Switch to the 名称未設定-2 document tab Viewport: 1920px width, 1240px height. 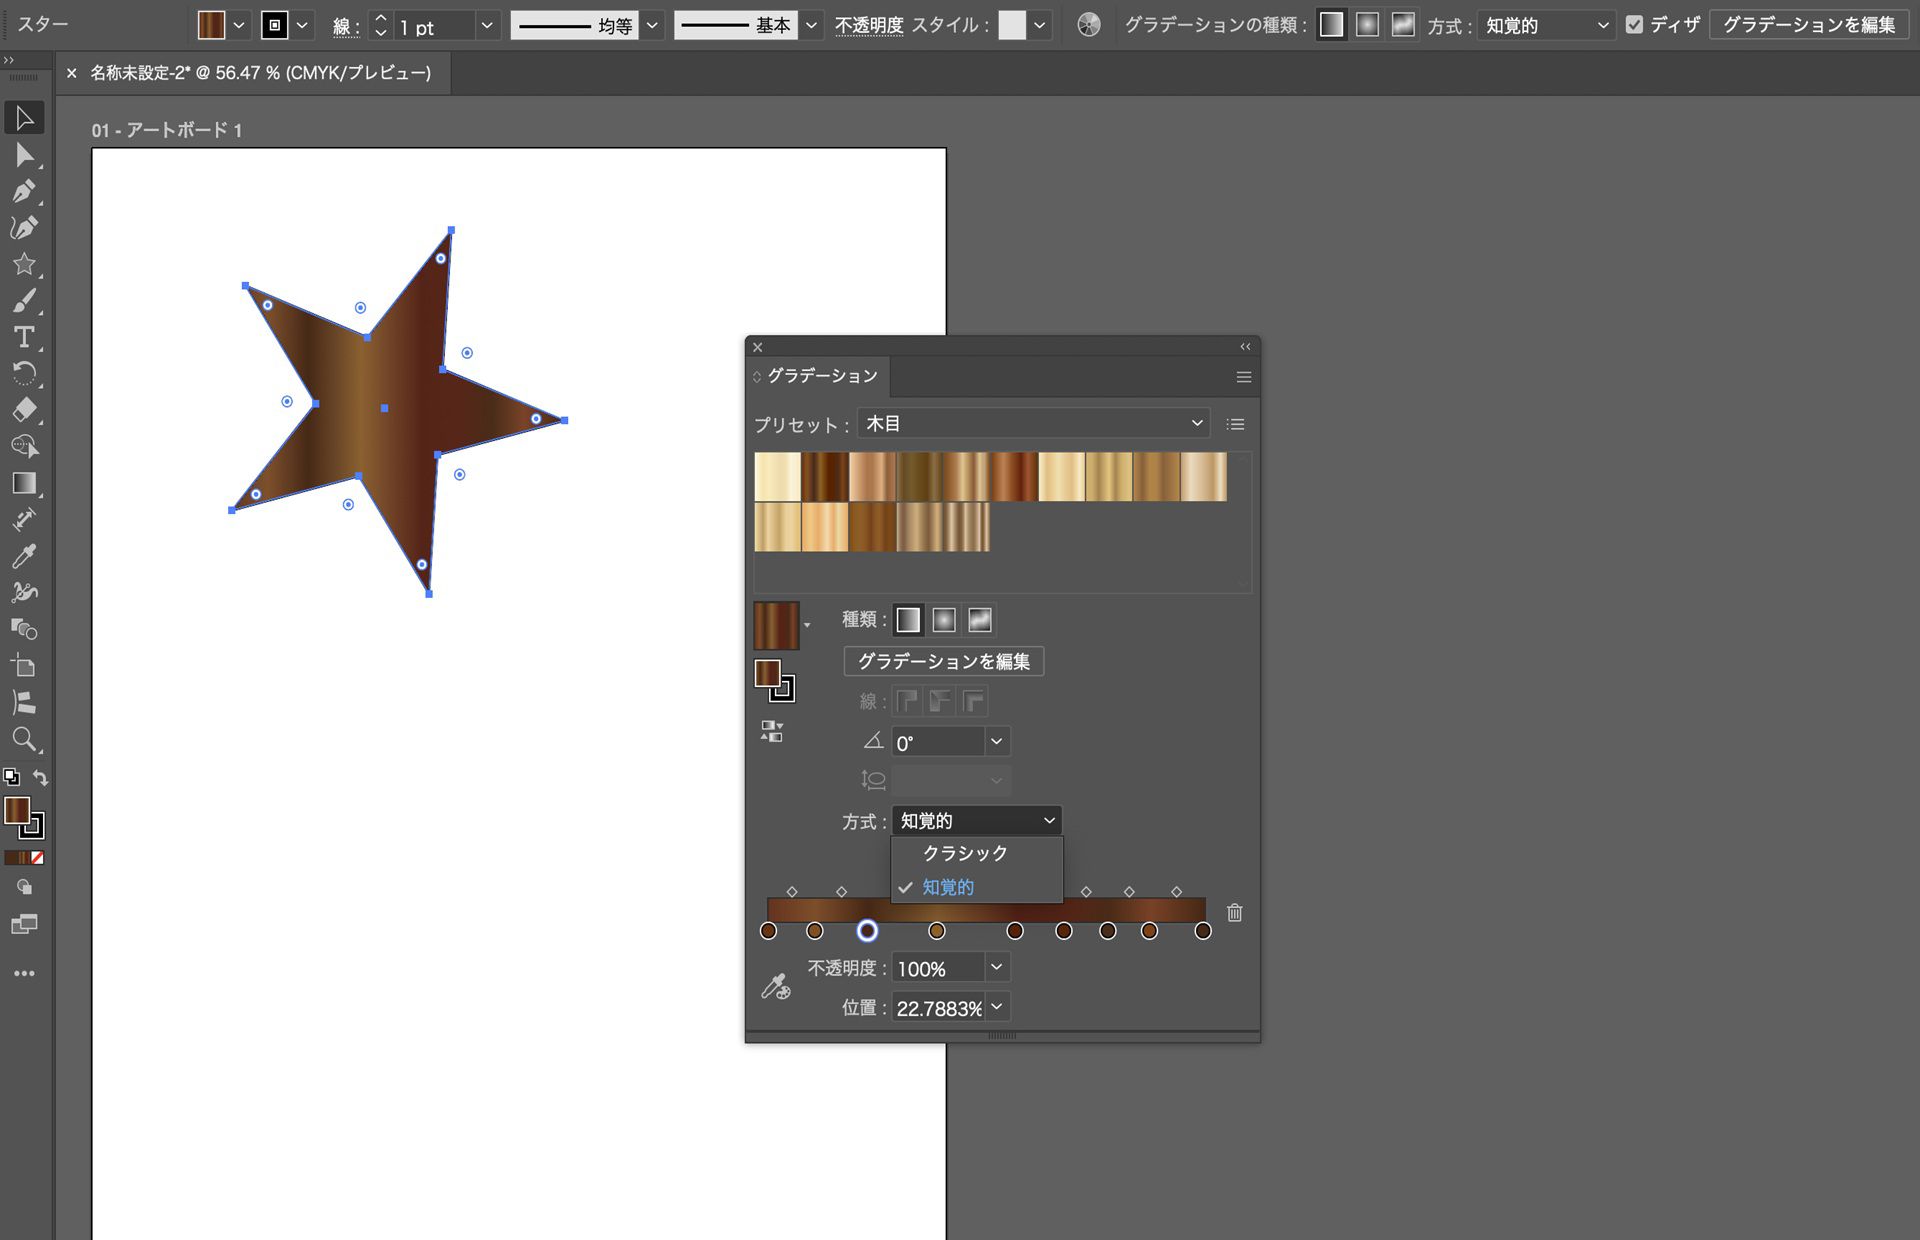258,72
